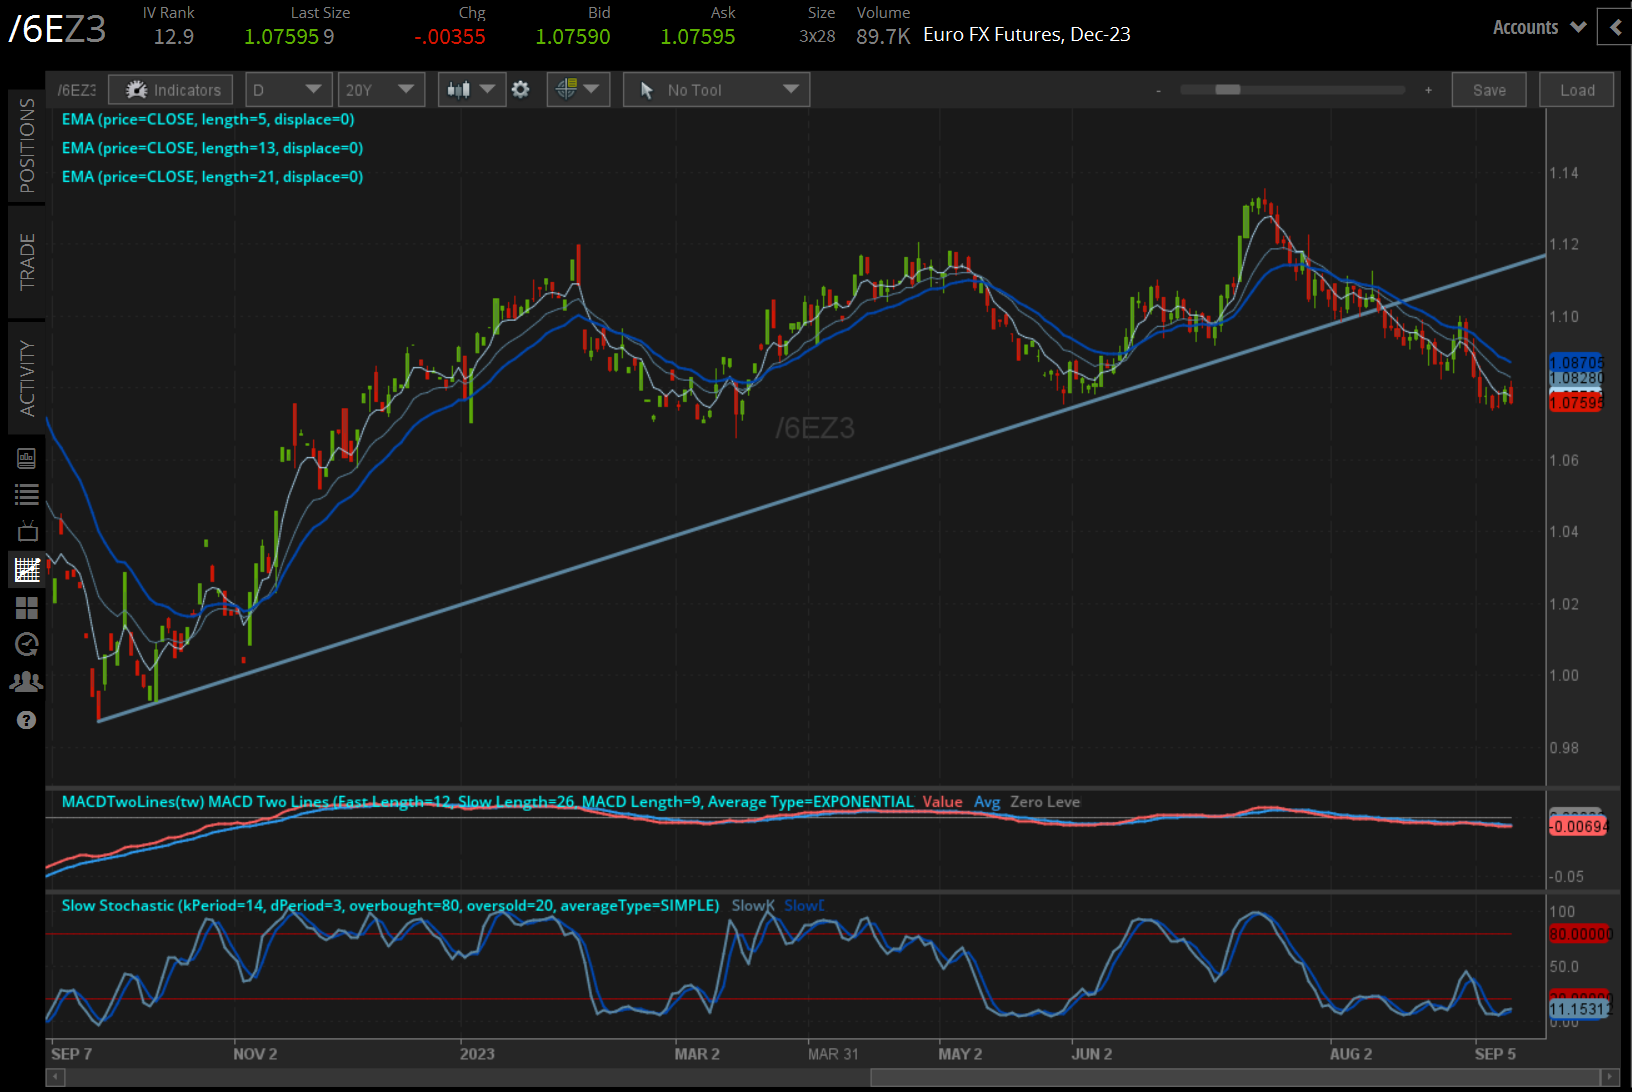The width and height of the screenshot is (1632, 1092).
Task: Expand the crosshair cursor mode dropdown
Action: coord(578,90)
